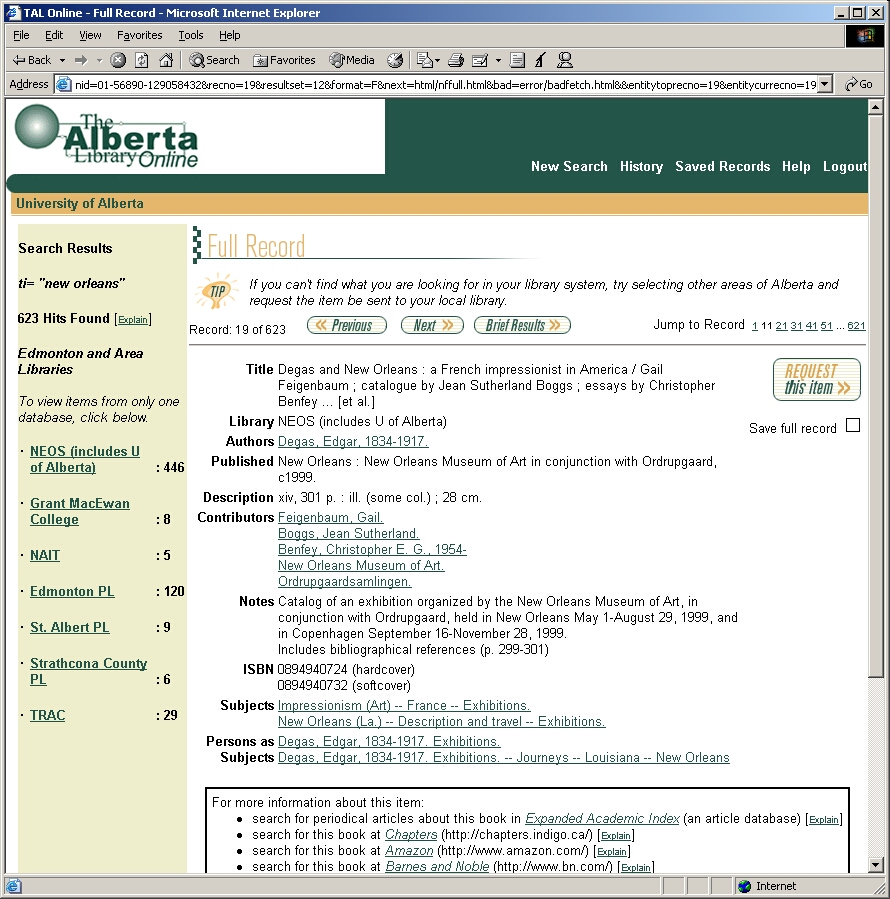This screenshot has width=890, height=899.
Task: Check the Save full record checkbox
Action: tap(853, 425)
